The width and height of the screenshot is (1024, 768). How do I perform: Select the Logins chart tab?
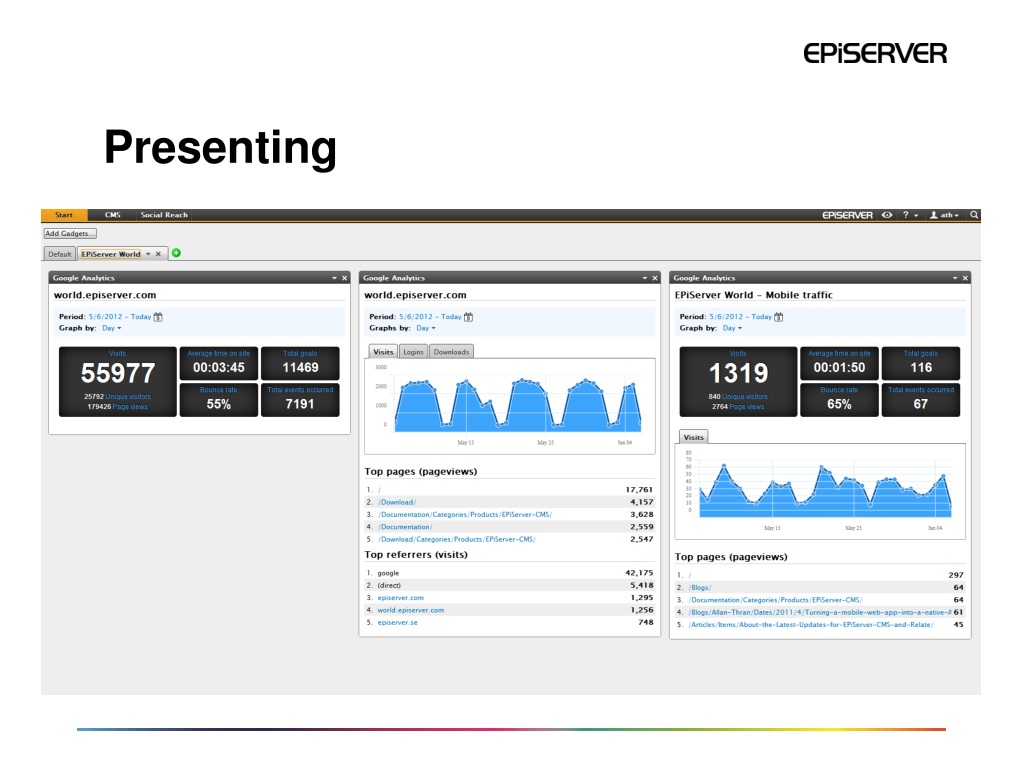pos(413,352)
